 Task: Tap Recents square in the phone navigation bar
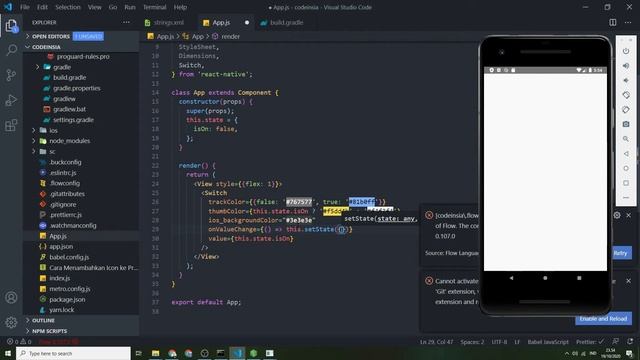click(x=579, y=278)
